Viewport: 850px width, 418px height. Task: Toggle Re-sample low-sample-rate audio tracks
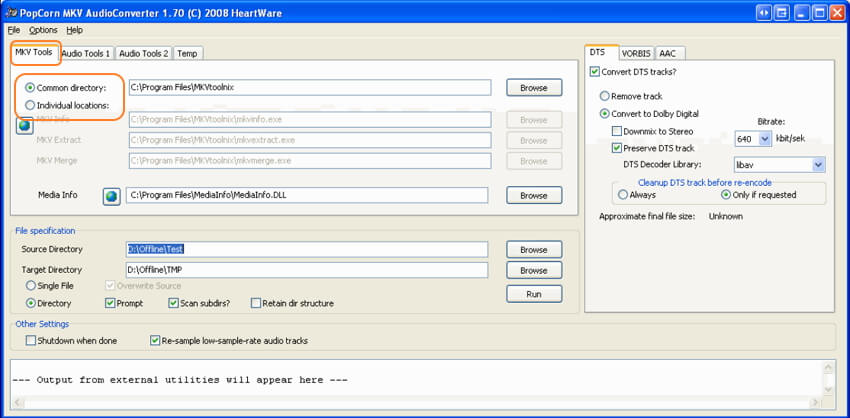[x=155, y=341]
